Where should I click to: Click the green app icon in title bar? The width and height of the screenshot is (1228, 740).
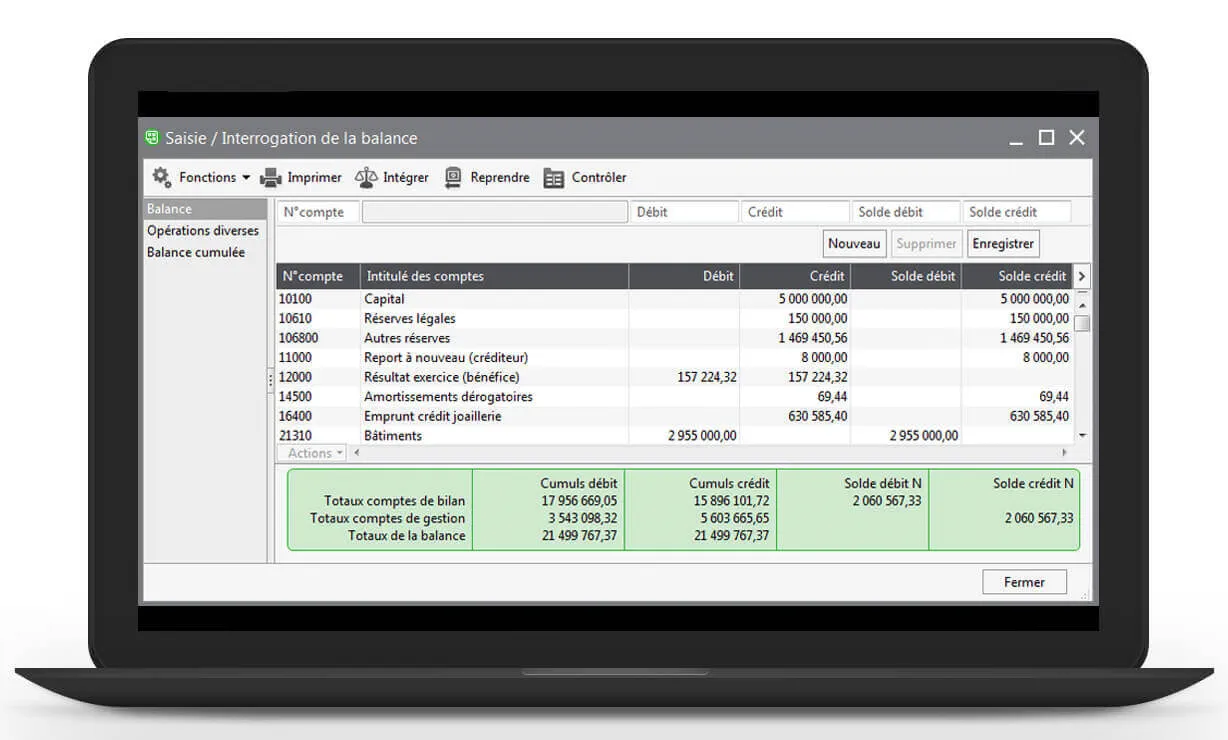click(x=152, y=138)
